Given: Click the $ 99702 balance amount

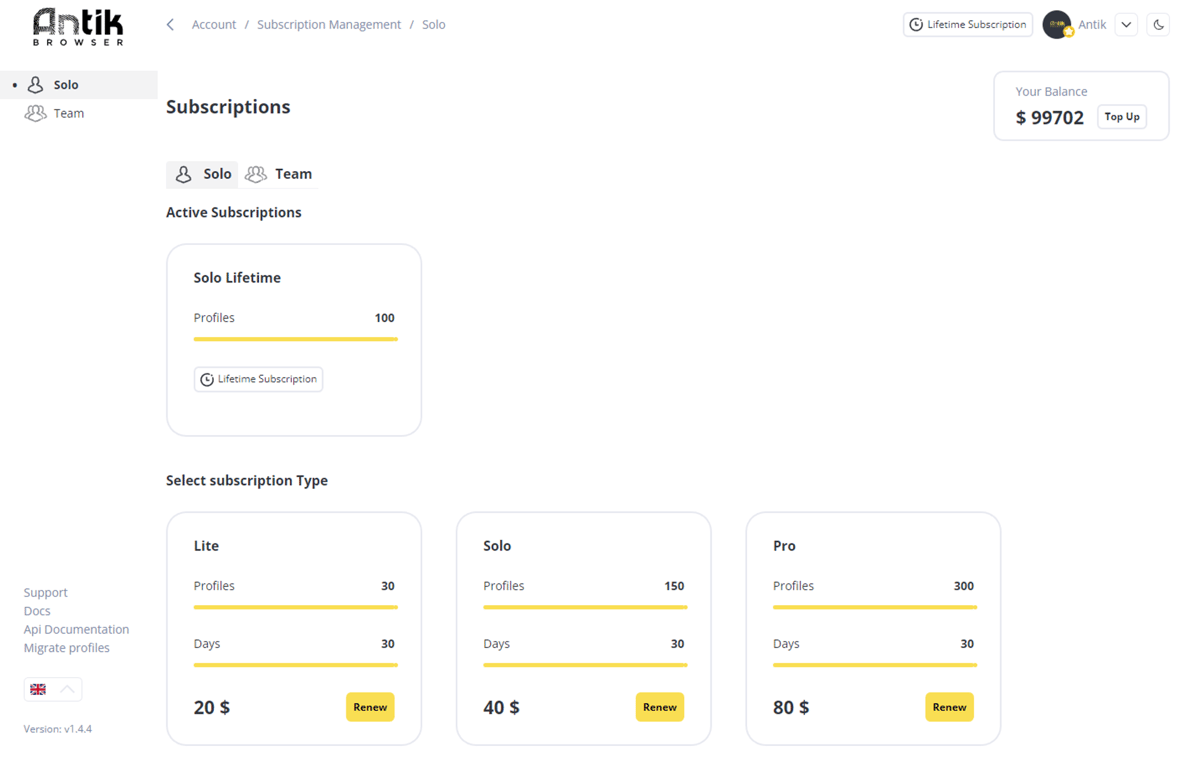Looking at the screenshot, I should coord(1049,117).
